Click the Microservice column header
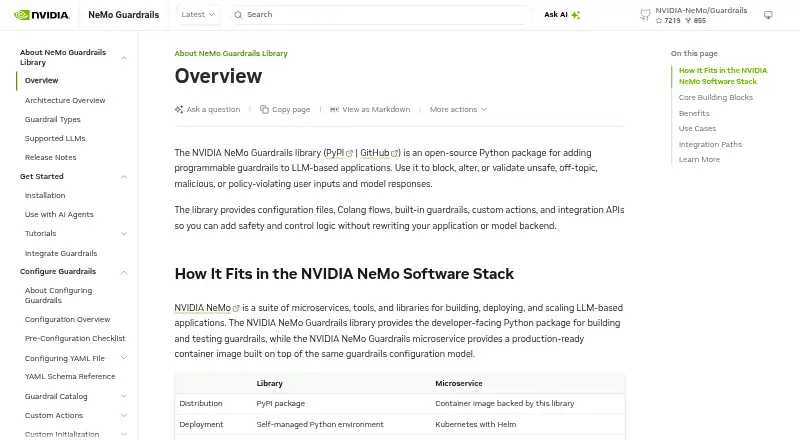Viewport: 800px width, 440px height. (x=459, y=383)
